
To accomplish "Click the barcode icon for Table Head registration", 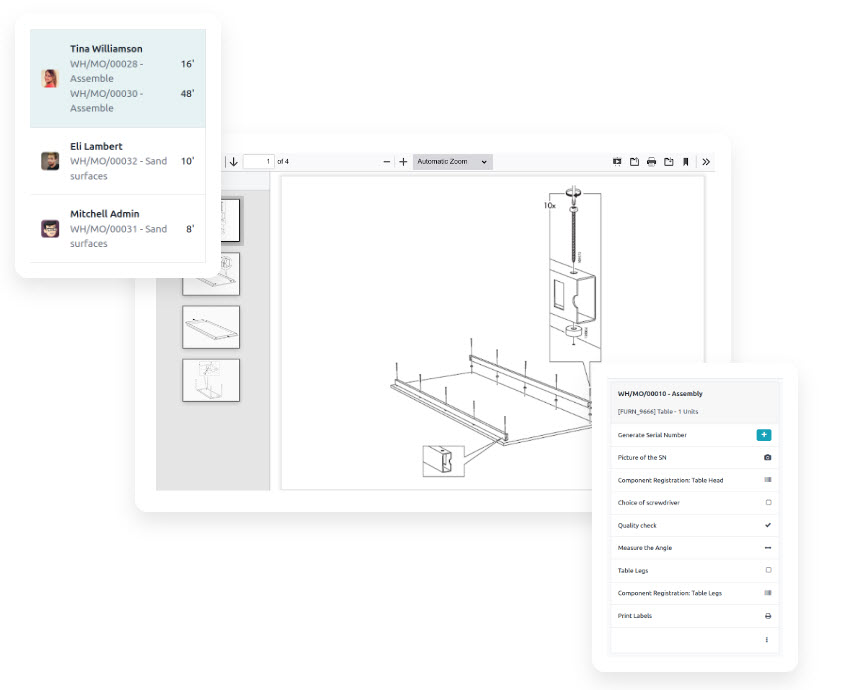I will (x=767, y=480).
